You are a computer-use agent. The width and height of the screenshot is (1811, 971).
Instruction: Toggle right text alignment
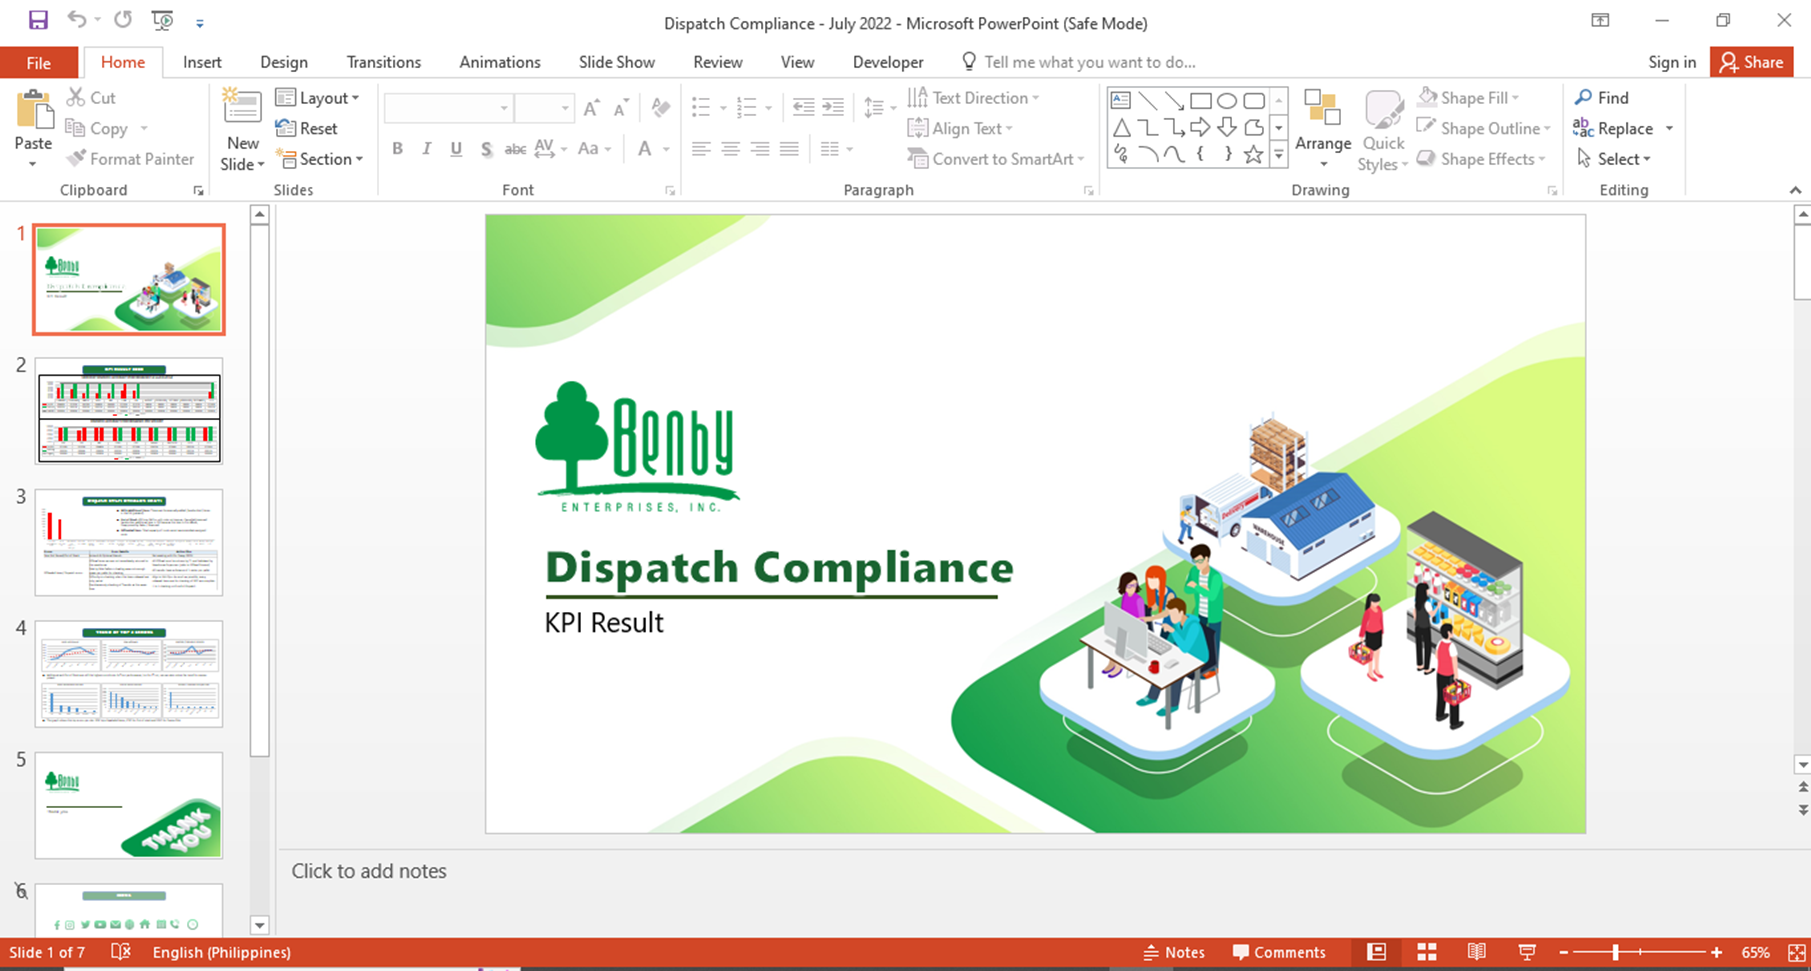point(760,149)
